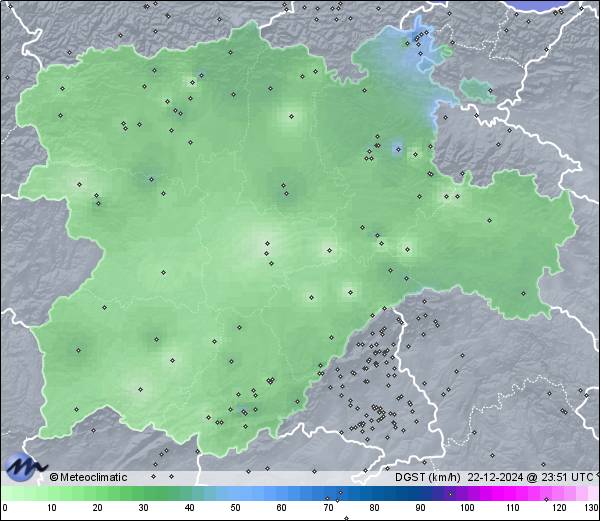The height and width of the screenshot is (521, 600).
Task: Click the scale value 60
Action: coord(282,508)
